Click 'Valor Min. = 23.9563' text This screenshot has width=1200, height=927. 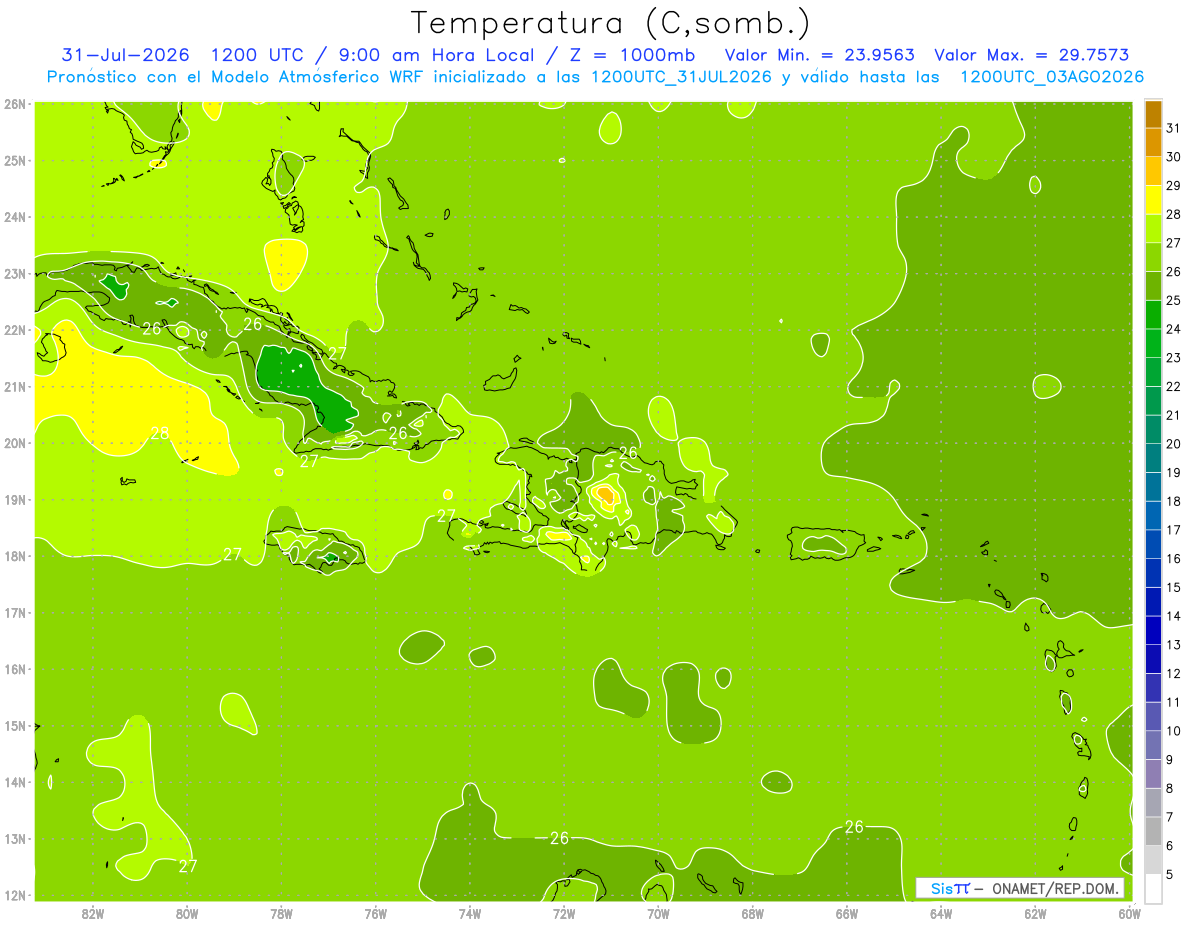(x=820, y=55)
